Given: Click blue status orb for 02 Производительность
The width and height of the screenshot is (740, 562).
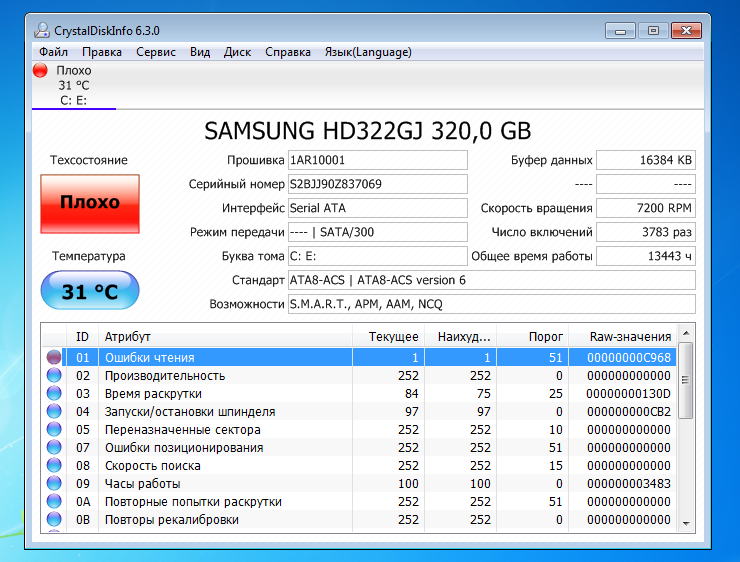Looking at the screenshot, I should pyautogui.click(x=54, y=375).
